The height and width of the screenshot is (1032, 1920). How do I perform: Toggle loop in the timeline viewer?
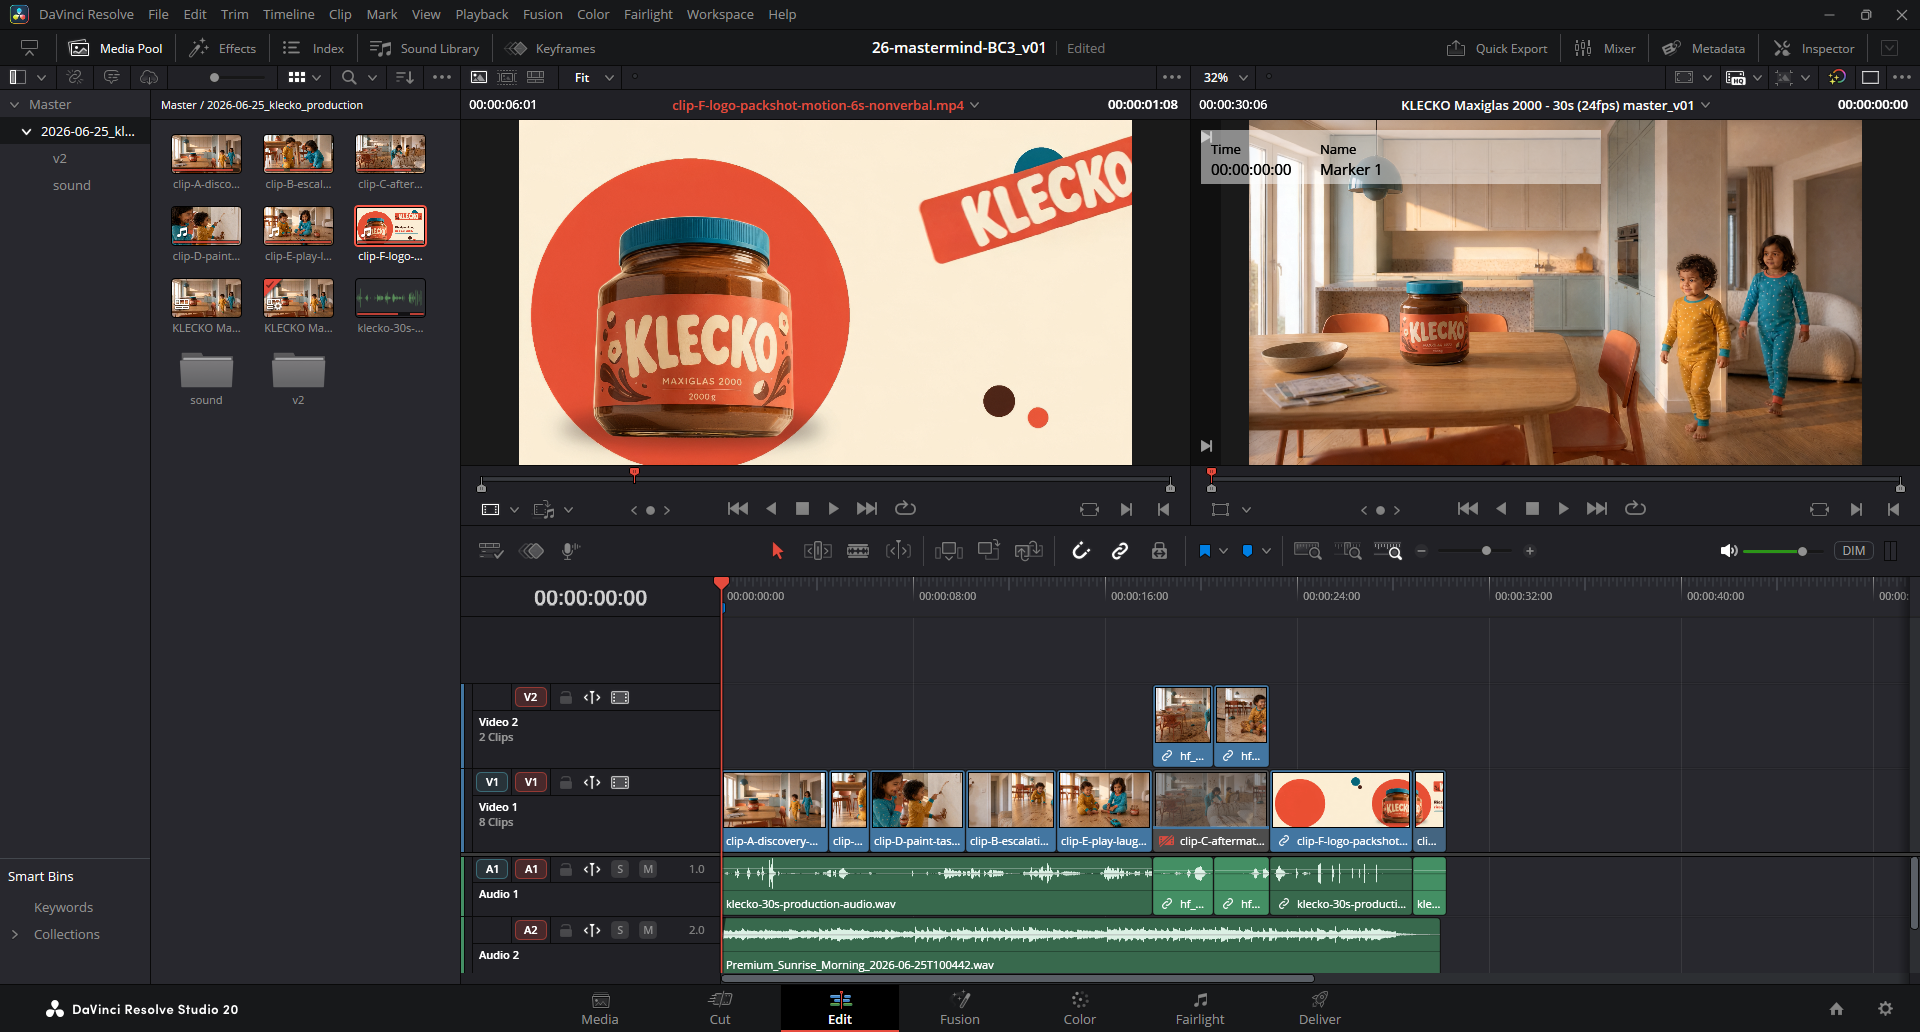(1635, 509)
